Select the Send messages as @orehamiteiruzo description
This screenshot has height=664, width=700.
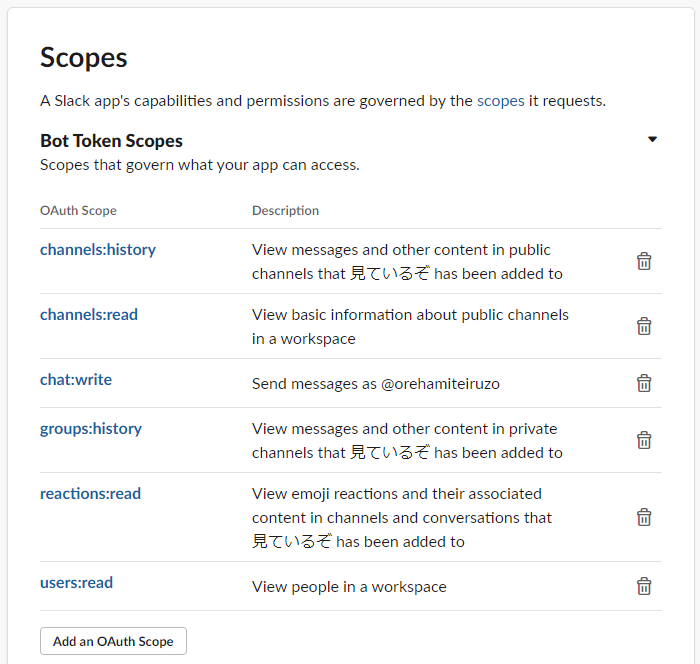click(375, 384)
